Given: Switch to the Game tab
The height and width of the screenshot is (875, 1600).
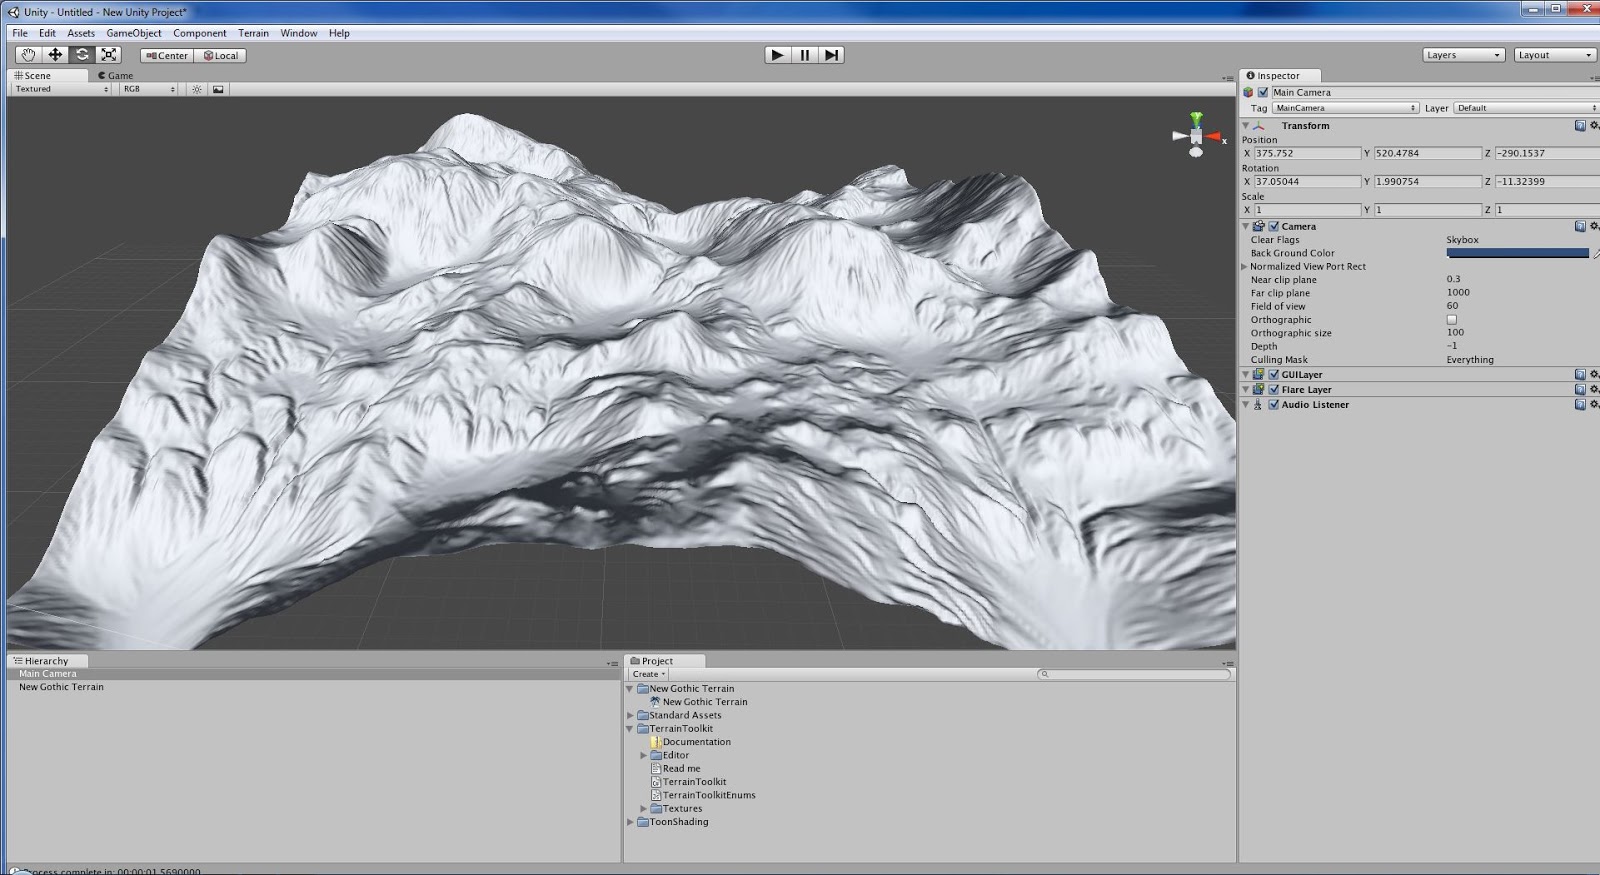Looking at the screenshot, I should pos(116,75).
